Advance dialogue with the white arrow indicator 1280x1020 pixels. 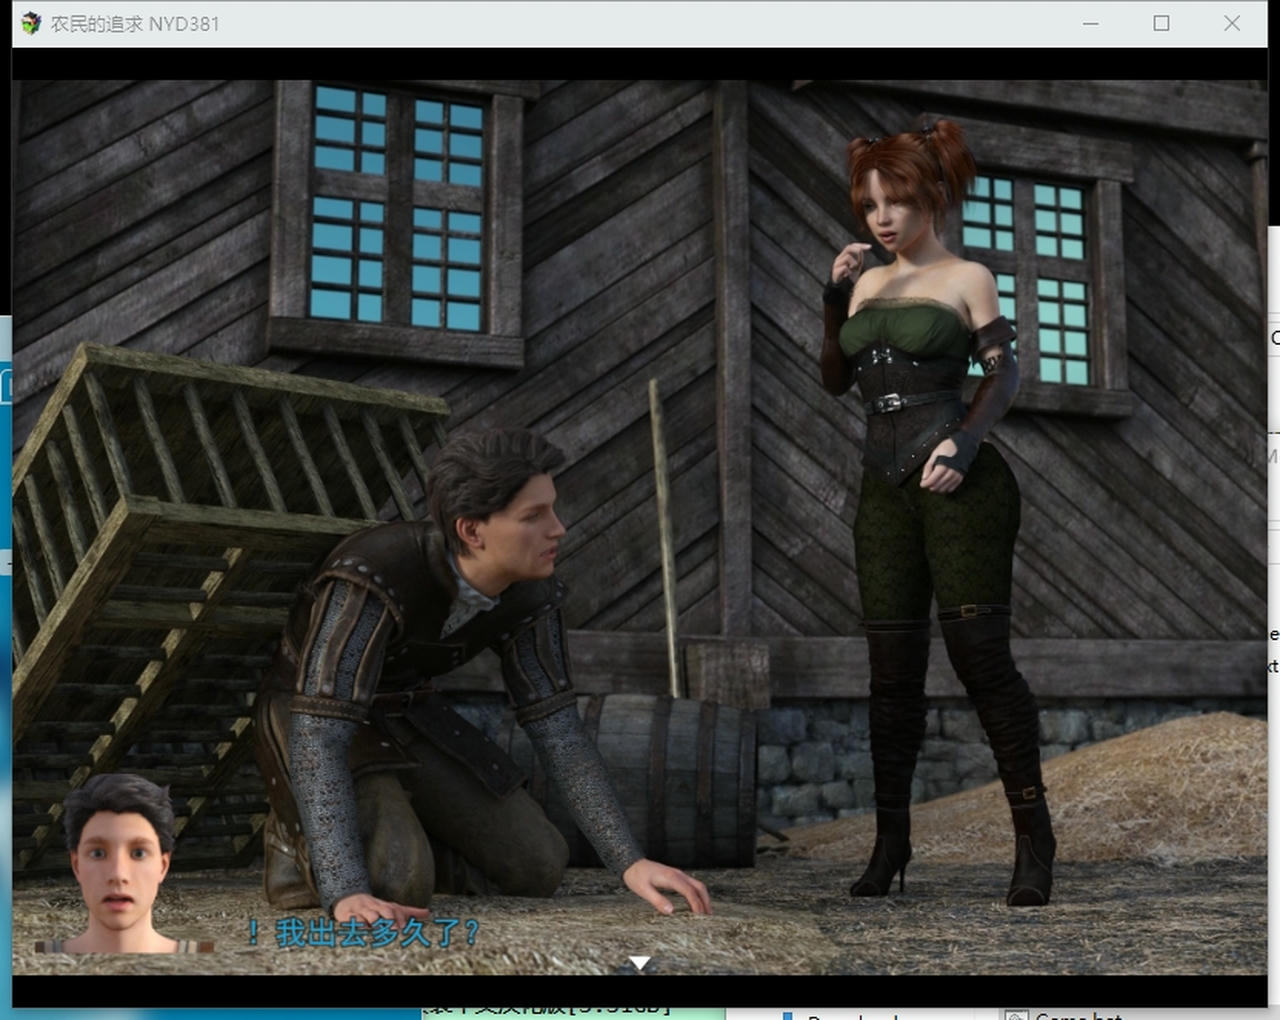point(639,962)
